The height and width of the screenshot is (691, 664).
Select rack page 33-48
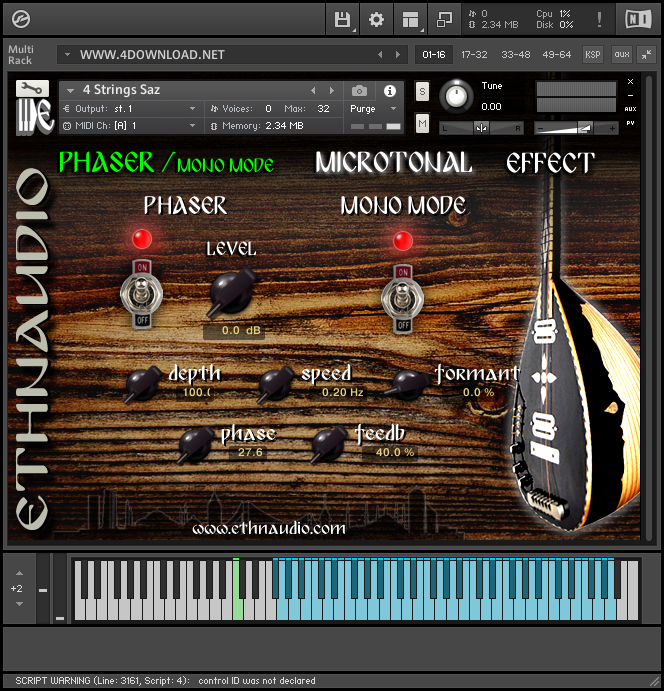coord(516,55)
